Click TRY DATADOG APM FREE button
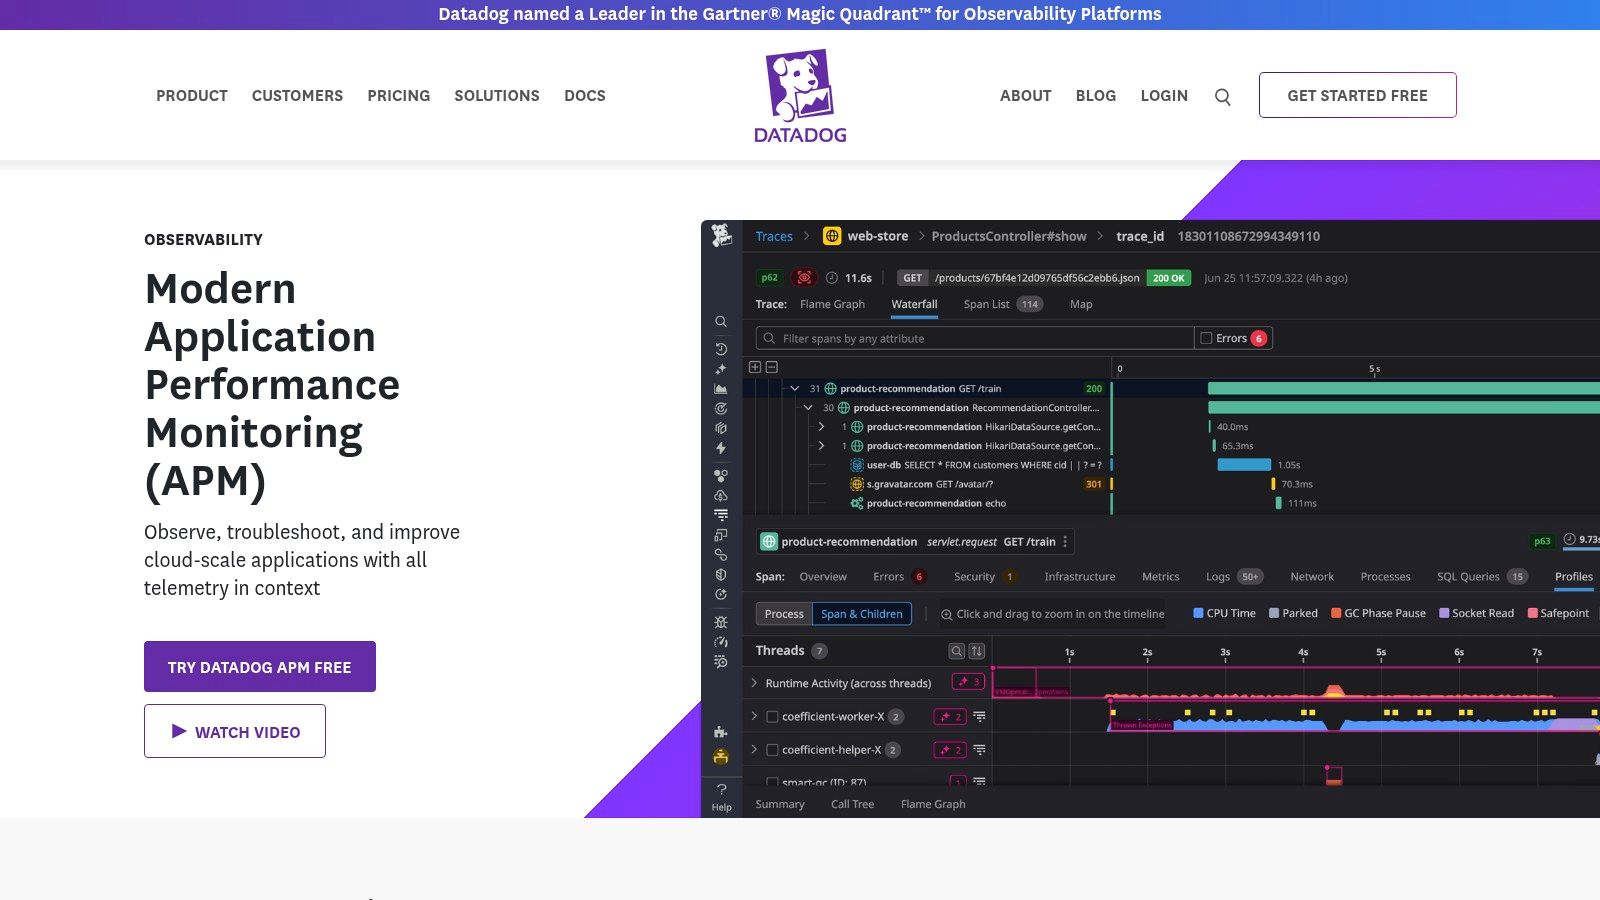This screenshot has width=1600, height=900. (260, 667)
